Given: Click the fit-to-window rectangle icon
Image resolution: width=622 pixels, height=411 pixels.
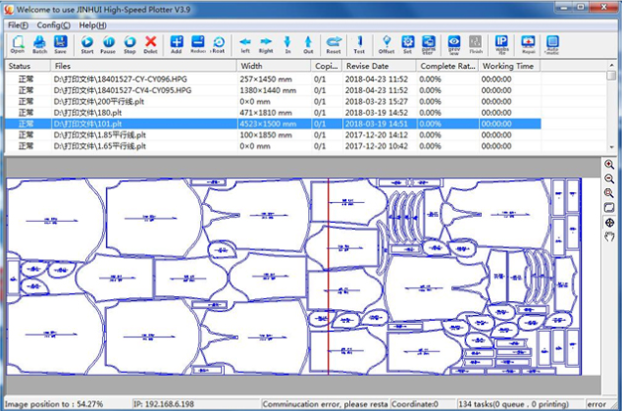Looking at the screenshot, I should click(609, 207).
